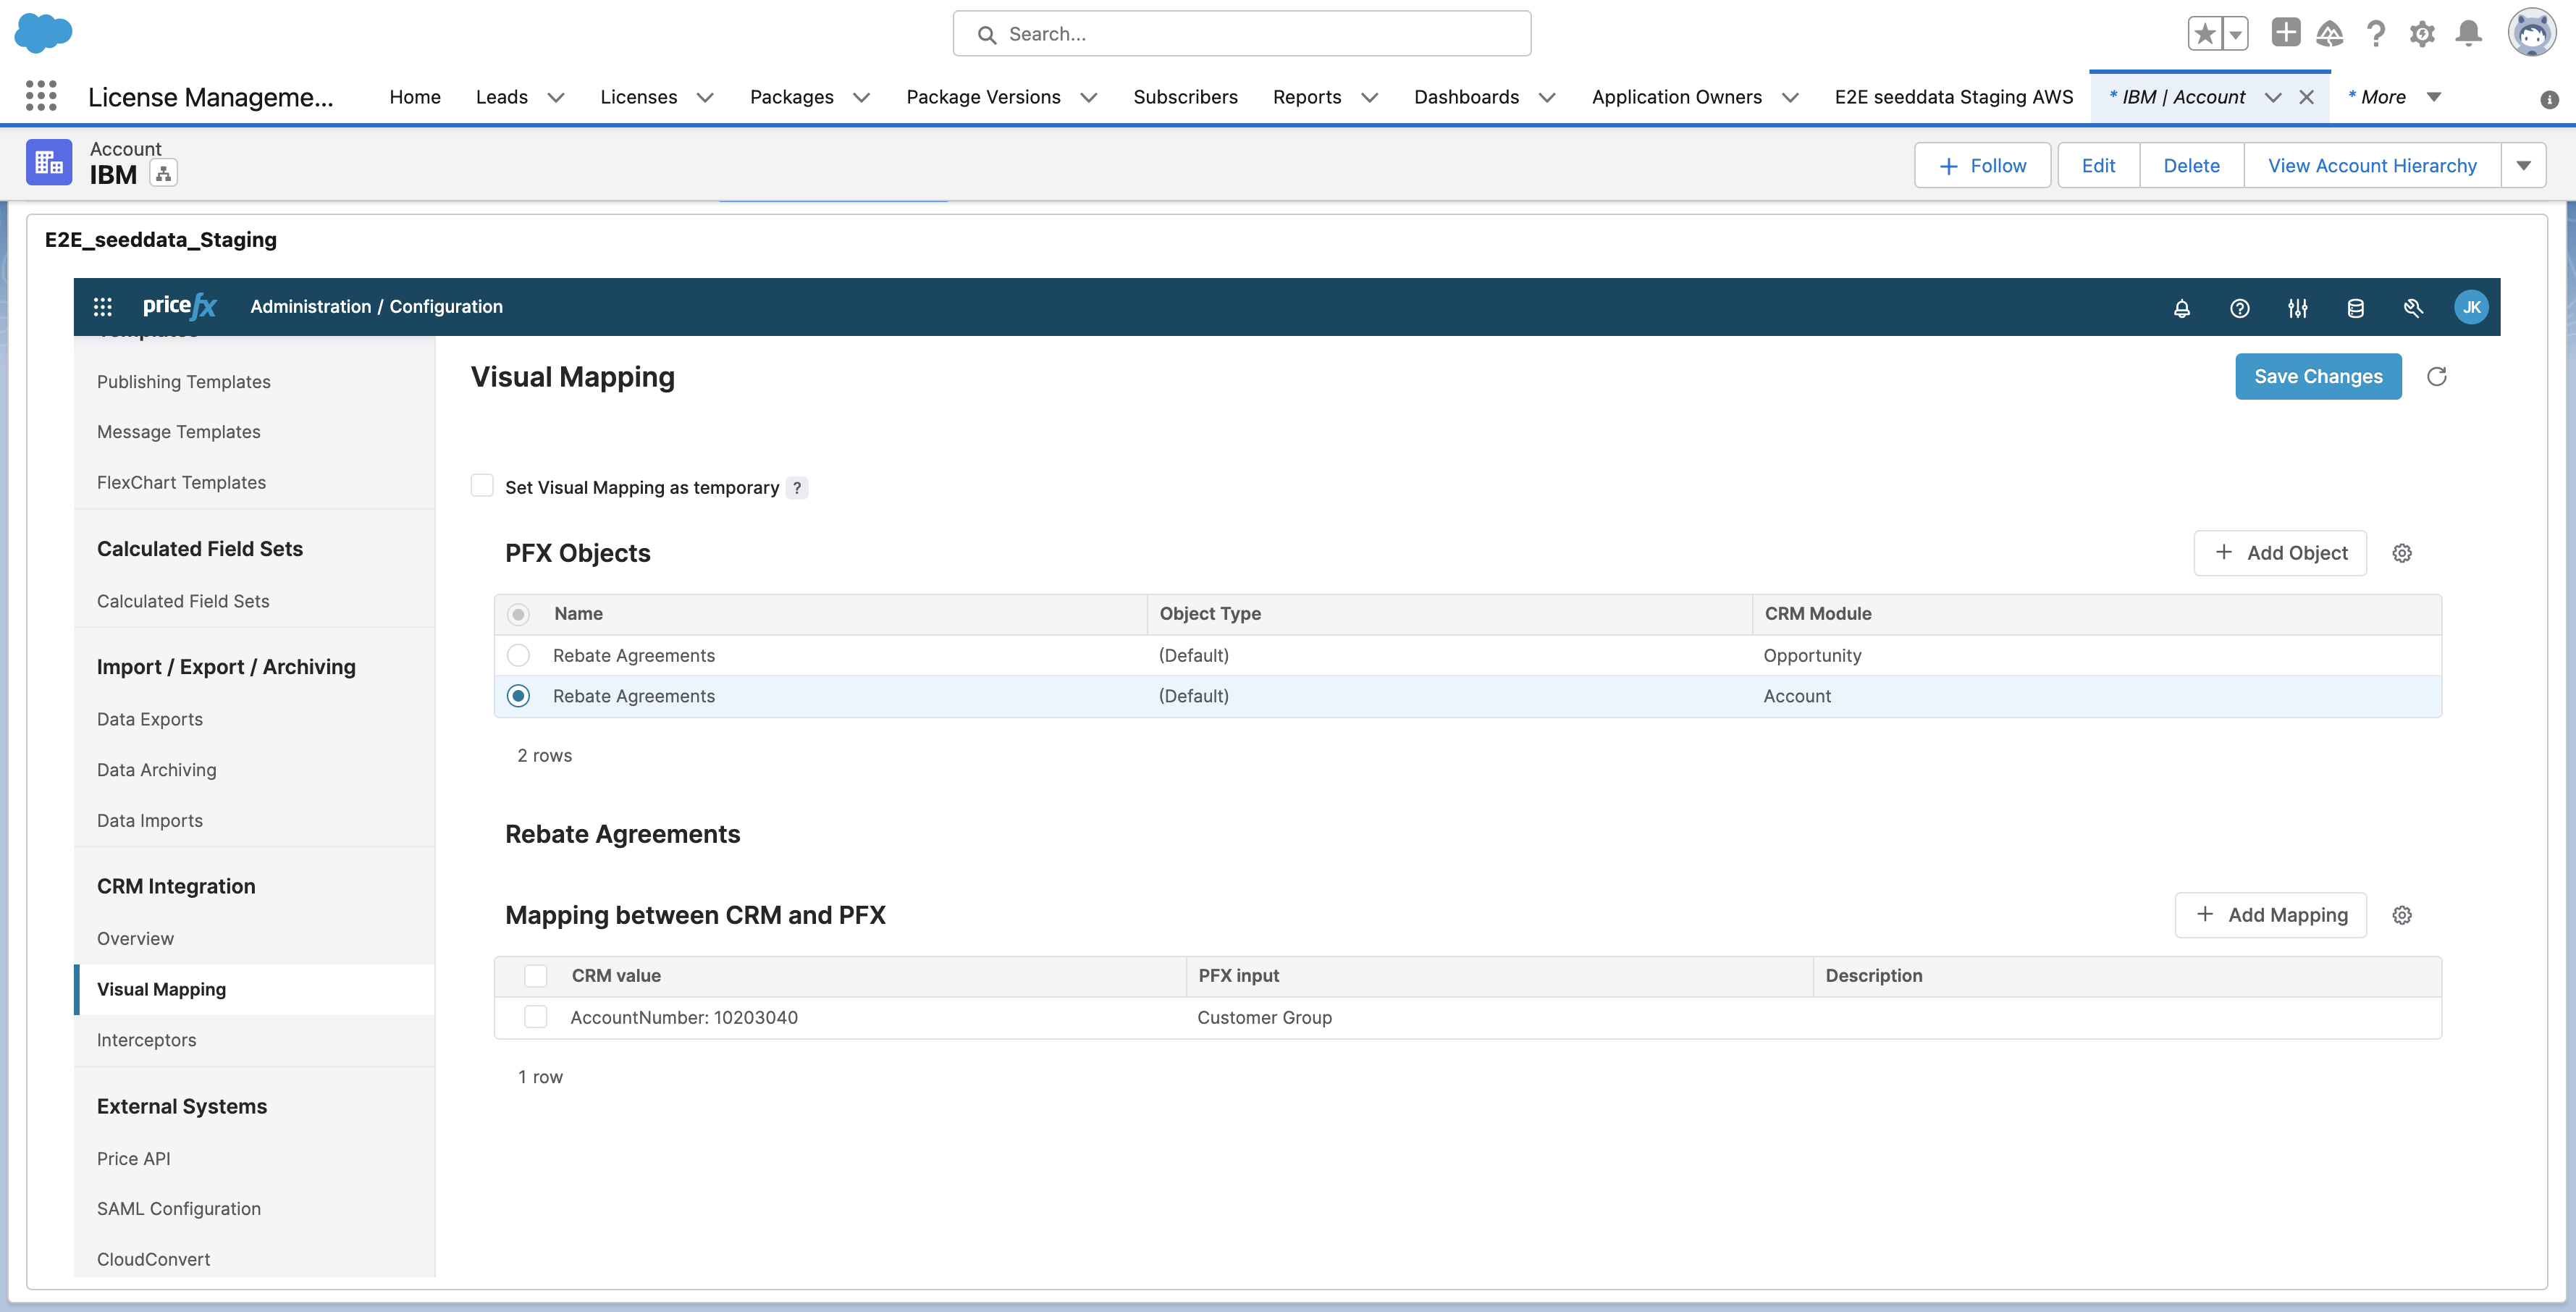Image resolution: width=2576 pixels, height=1312 pixels.
Task: Open the More tab dropdown
Action: (x=2433, y=97)
